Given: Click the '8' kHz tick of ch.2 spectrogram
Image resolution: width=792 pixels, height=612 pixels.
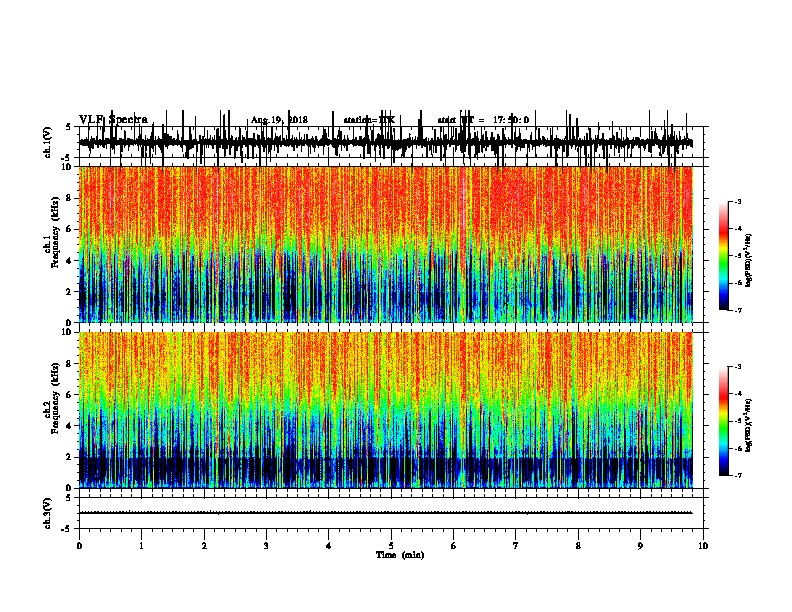Looking at the screenshot, I should coord(68,364).
